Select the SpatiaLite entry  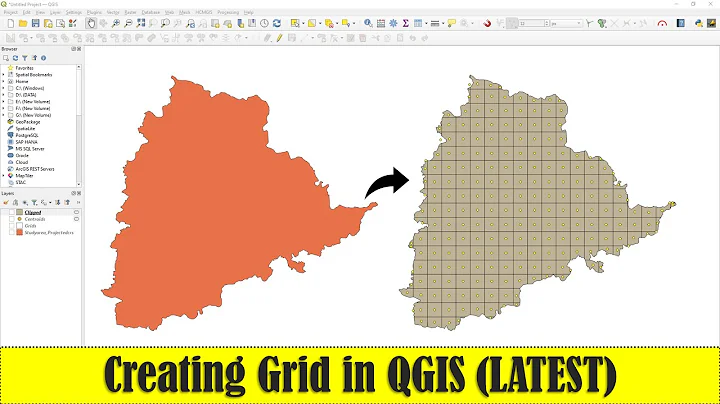tap(25, 129)
